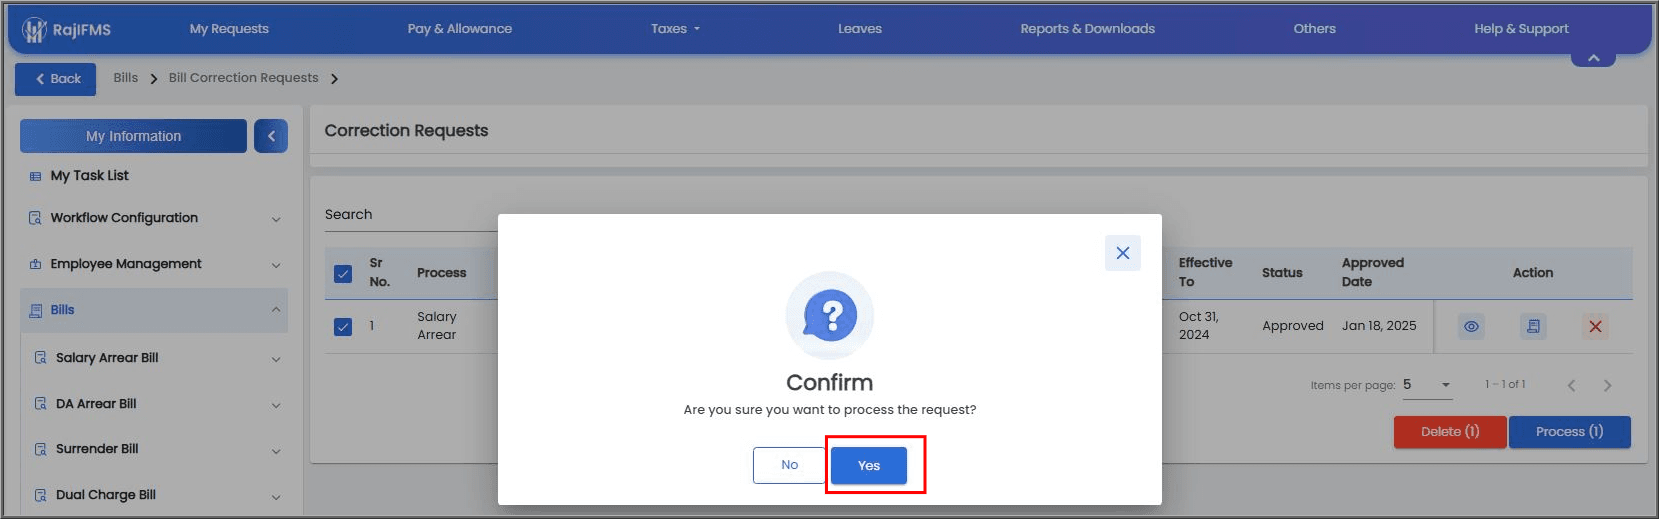This screenshot has height=519, width=1659.
Task: Open Others menu
Action: tap(1314, 29)
